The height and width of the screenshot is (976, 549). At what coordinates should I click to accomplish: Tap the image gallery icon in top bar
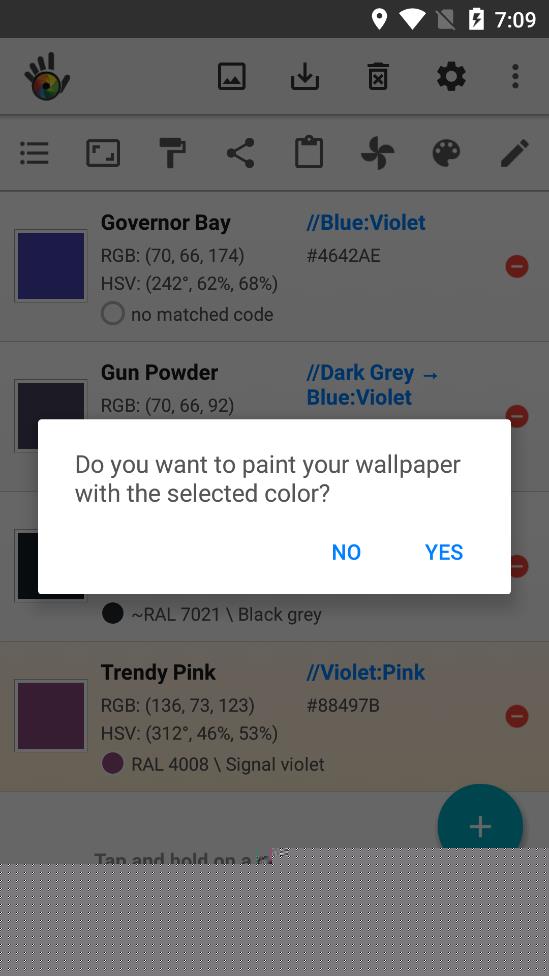click(x=232, y=77)
